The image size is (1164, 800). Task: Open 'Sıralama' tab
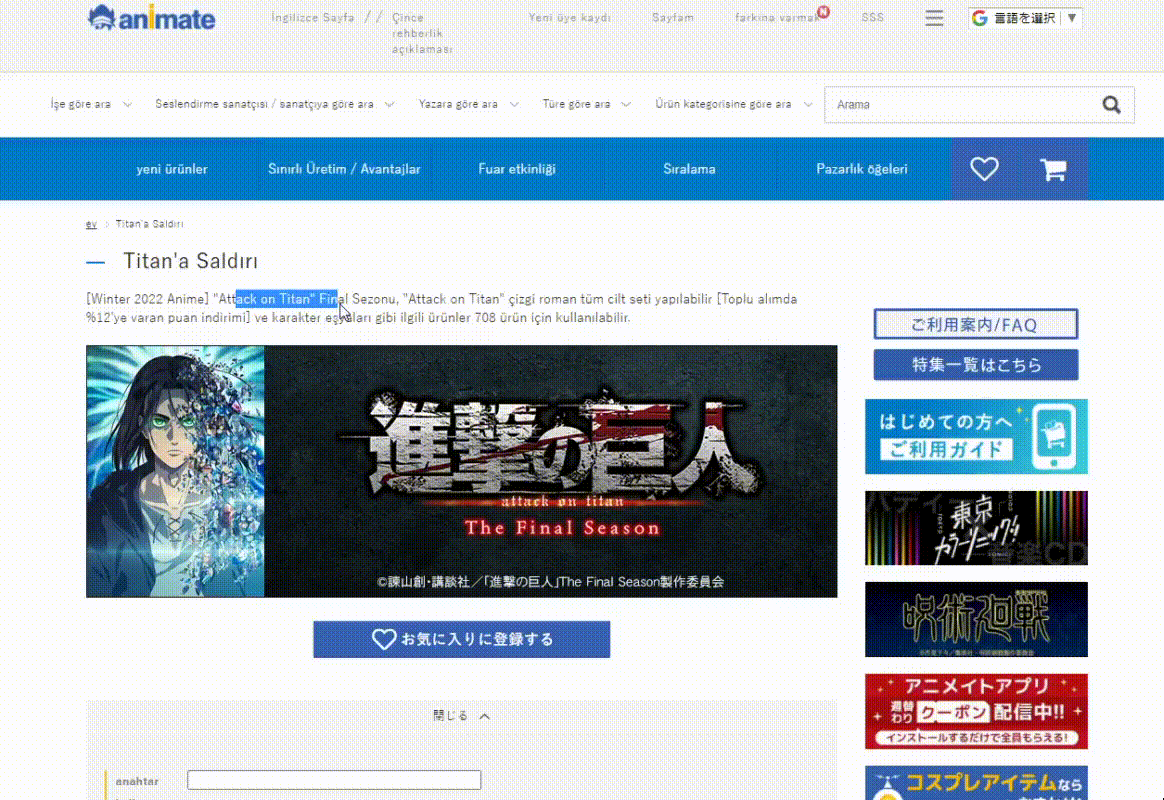689,169
